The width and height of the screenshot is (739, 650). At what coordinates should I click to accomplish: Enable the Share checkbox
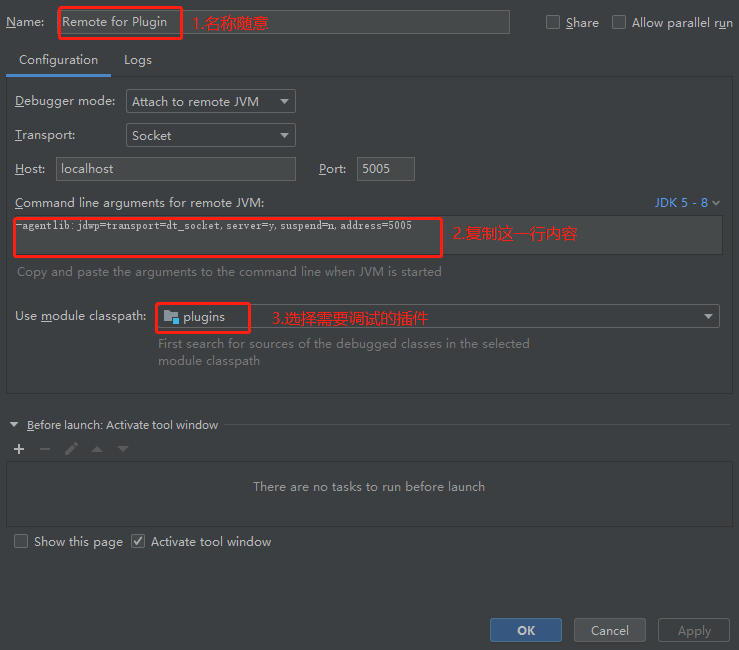click(x=552, y=22)
